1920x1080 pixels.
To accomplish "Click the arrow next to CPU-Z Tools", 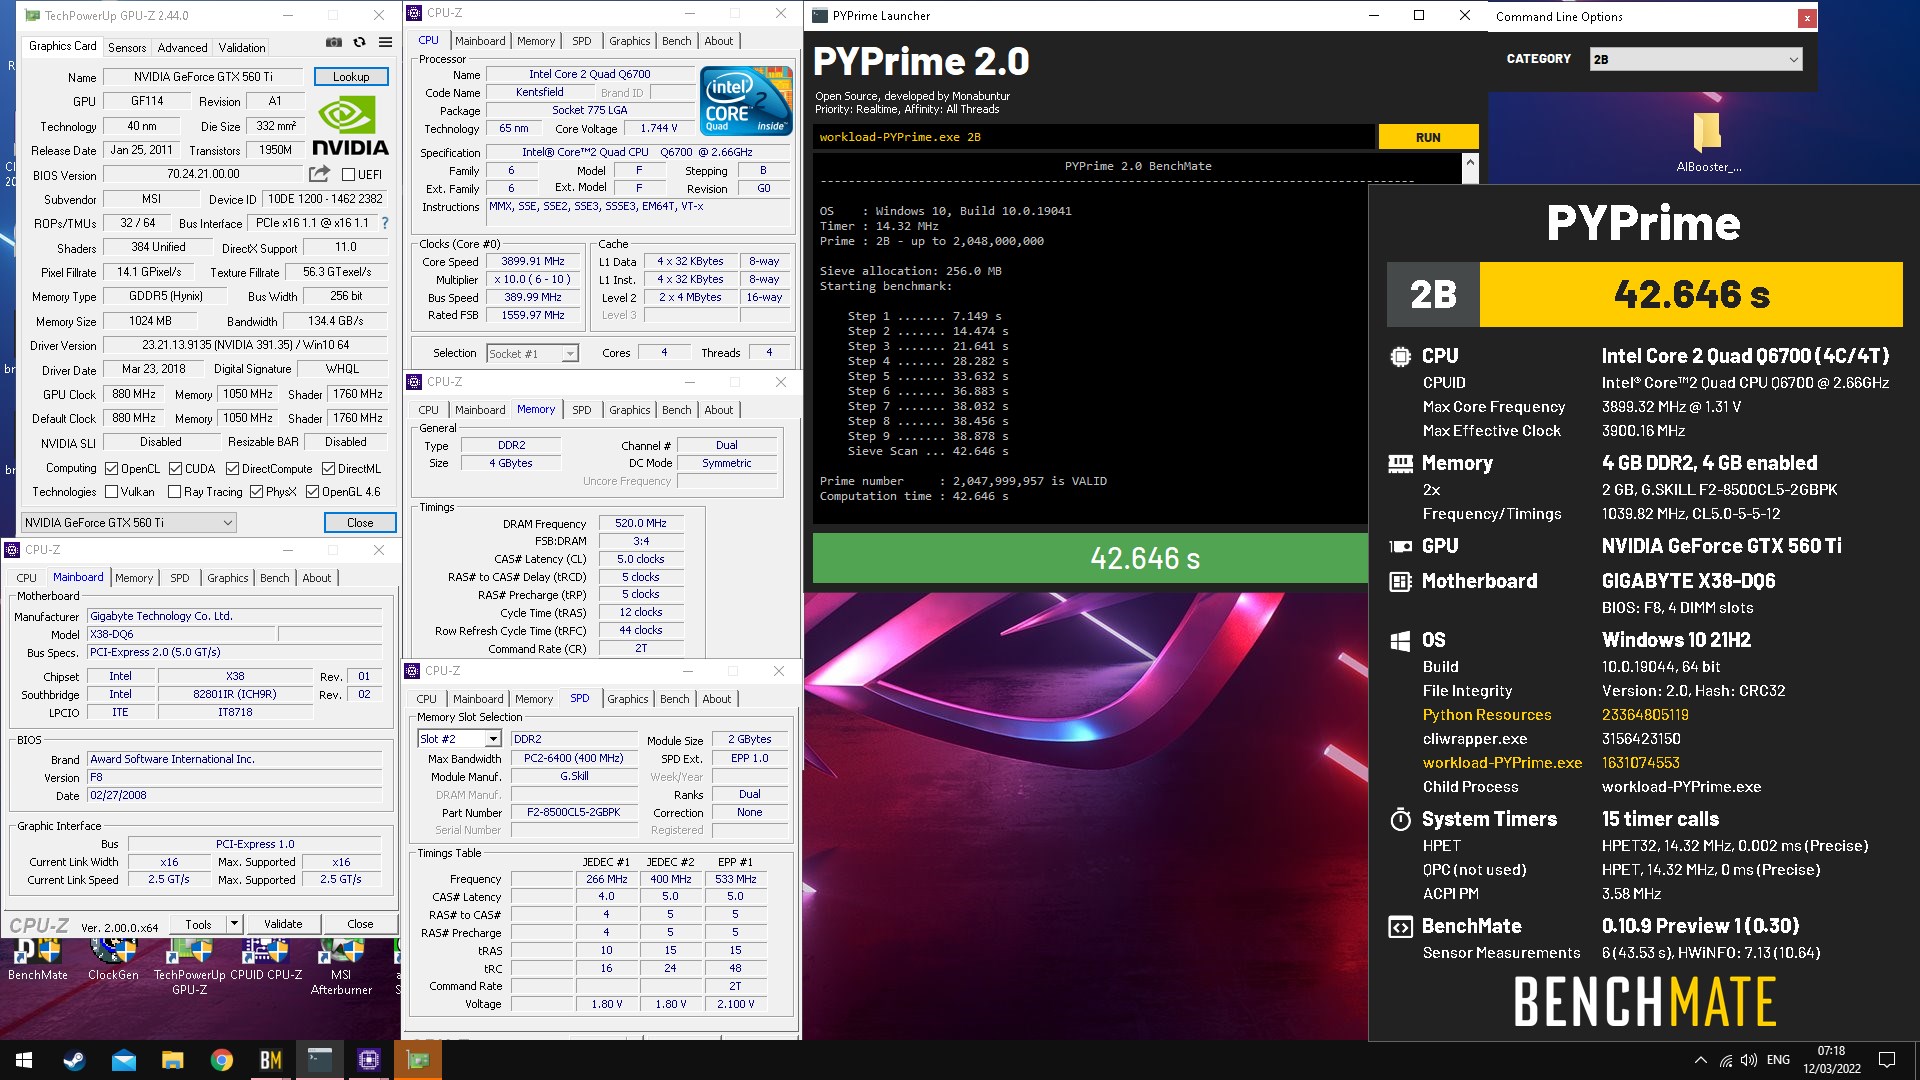I will (234, 924).
